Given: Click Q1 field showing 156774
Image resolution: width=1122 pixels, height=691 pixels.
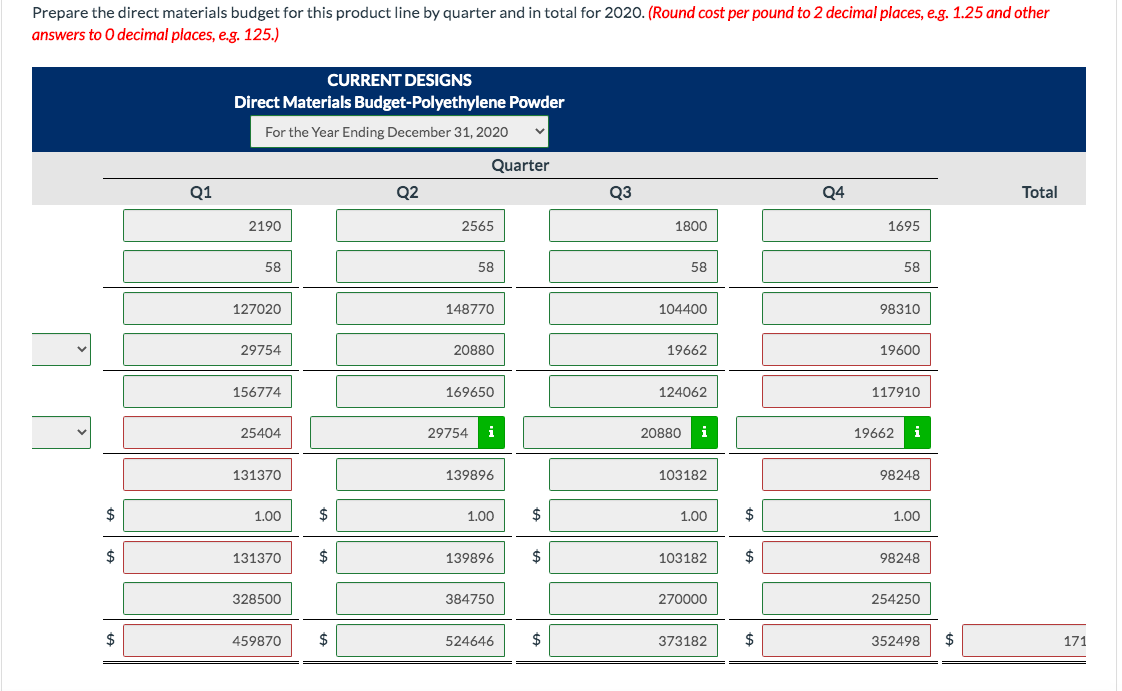Looking at the screenshot, I should [208, 392].
